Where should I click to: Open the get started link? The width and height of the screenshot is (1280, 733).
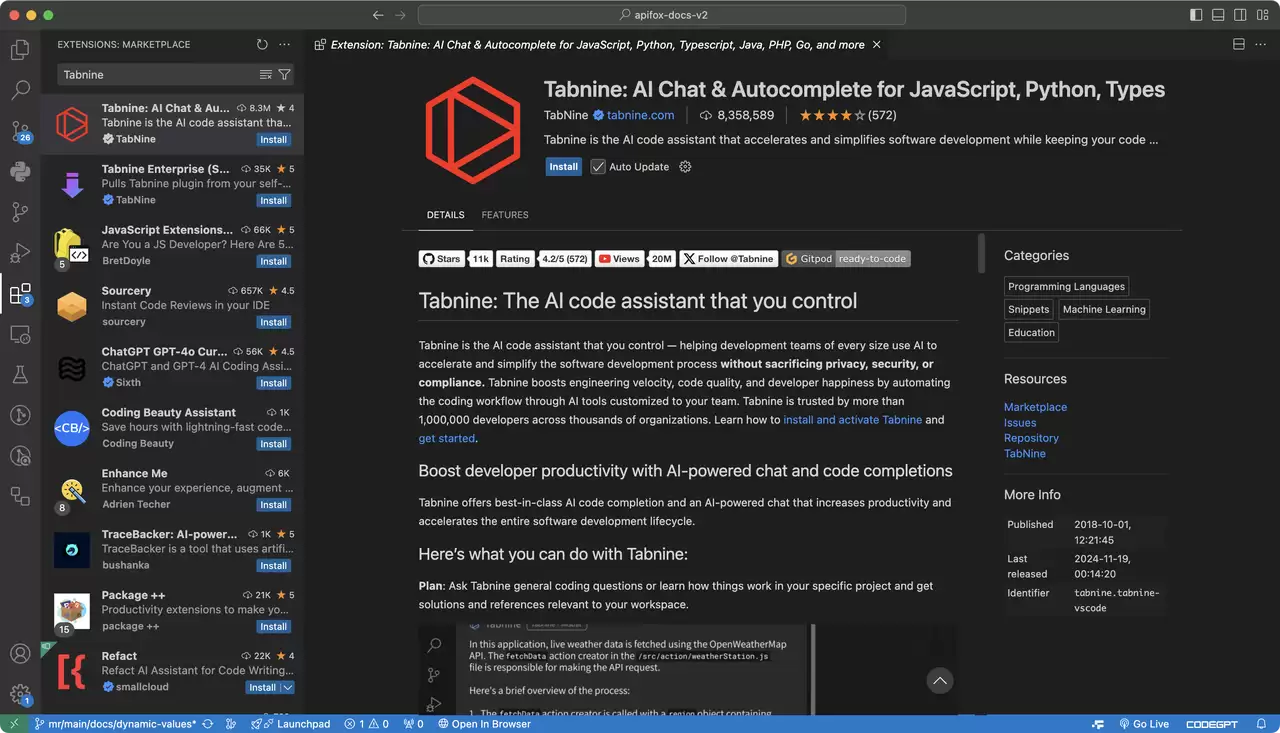pos(447,438)
